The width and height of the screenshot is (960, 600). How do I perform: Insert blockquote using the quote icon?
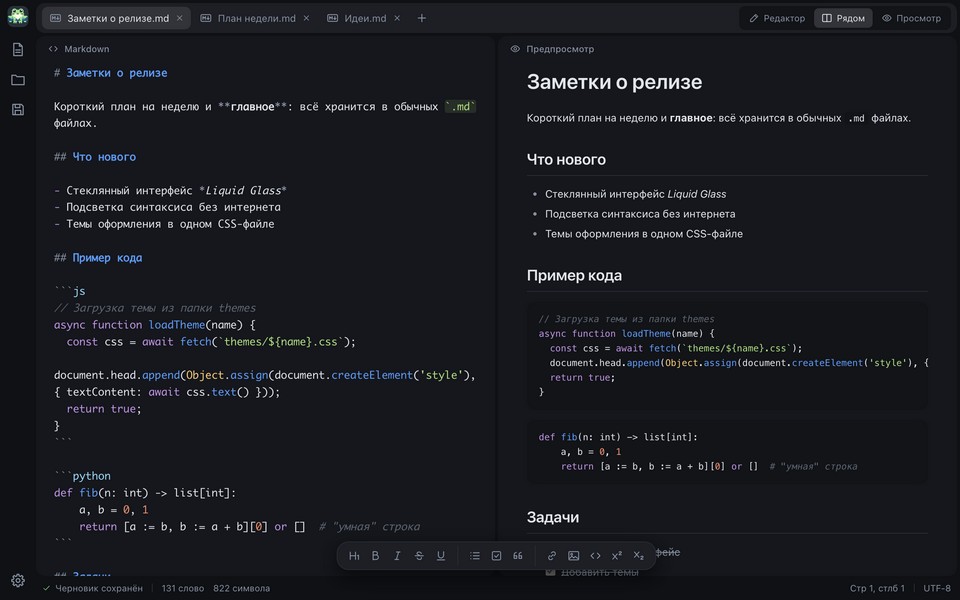pyautogui.click(x=518, y=556)
